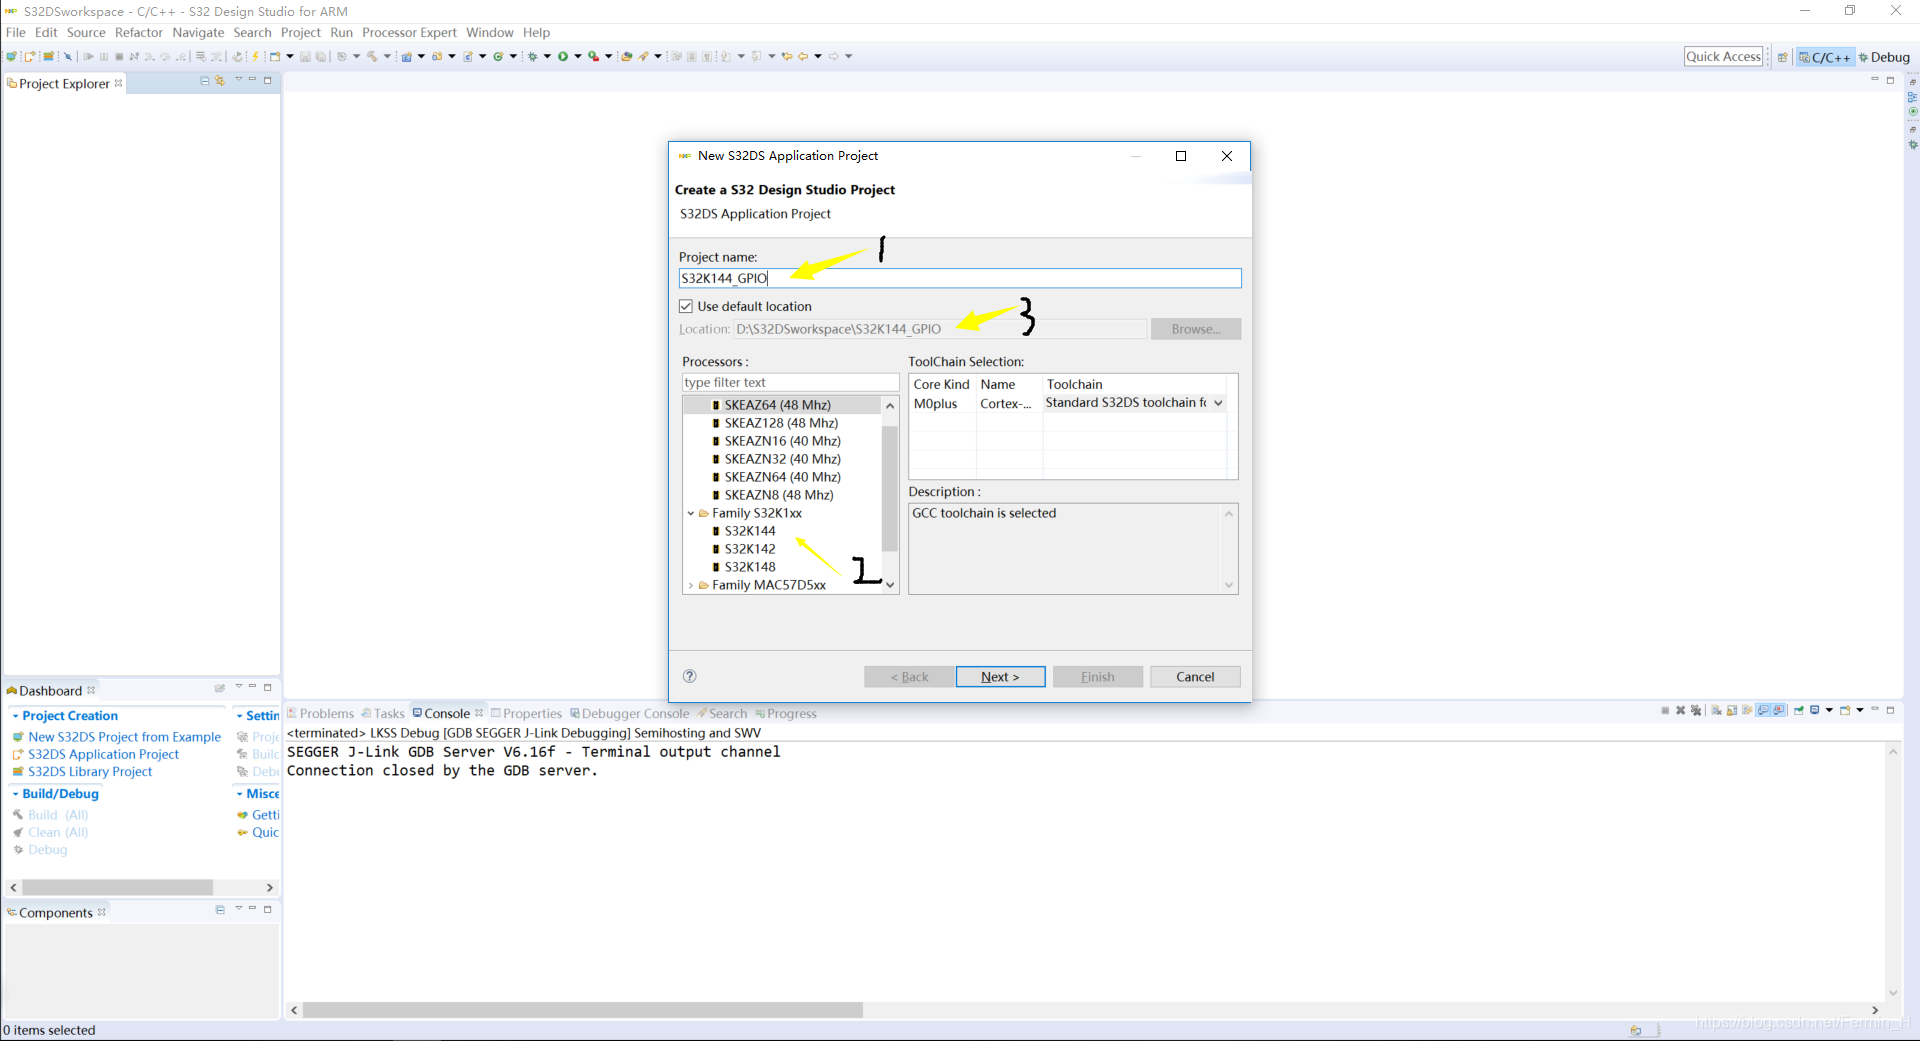Click the Pin Console icon

[x=1799, y=711]
